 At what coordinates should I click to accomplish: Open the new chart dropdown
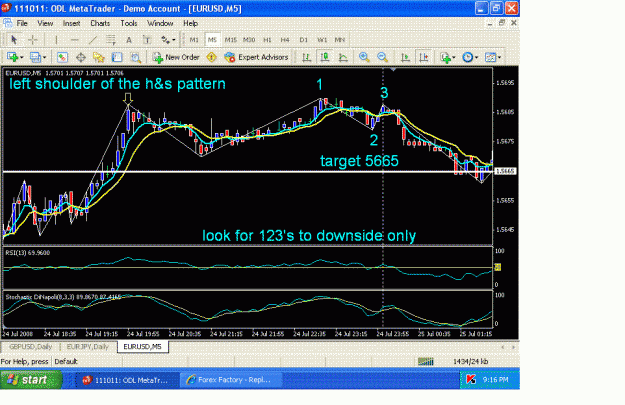coord(15,57)
